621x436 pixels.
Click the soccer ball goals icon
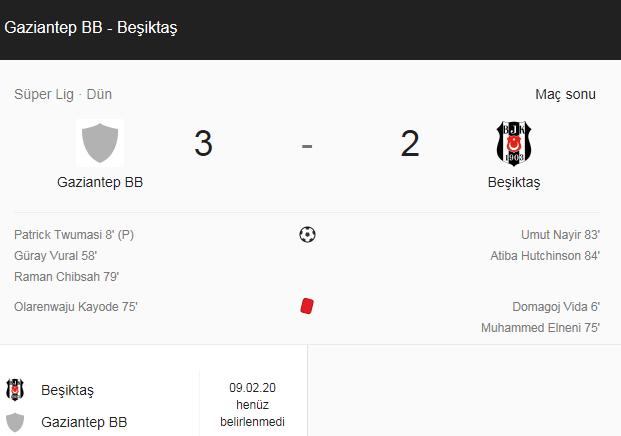pos(307,234)
